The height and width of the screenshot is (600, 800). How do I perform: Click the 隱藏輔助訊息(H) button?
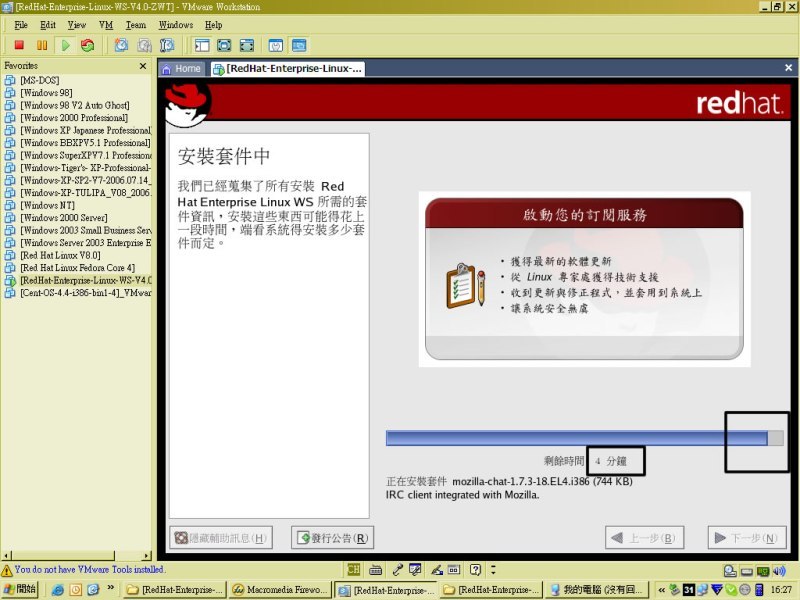(x=221, y=538)
